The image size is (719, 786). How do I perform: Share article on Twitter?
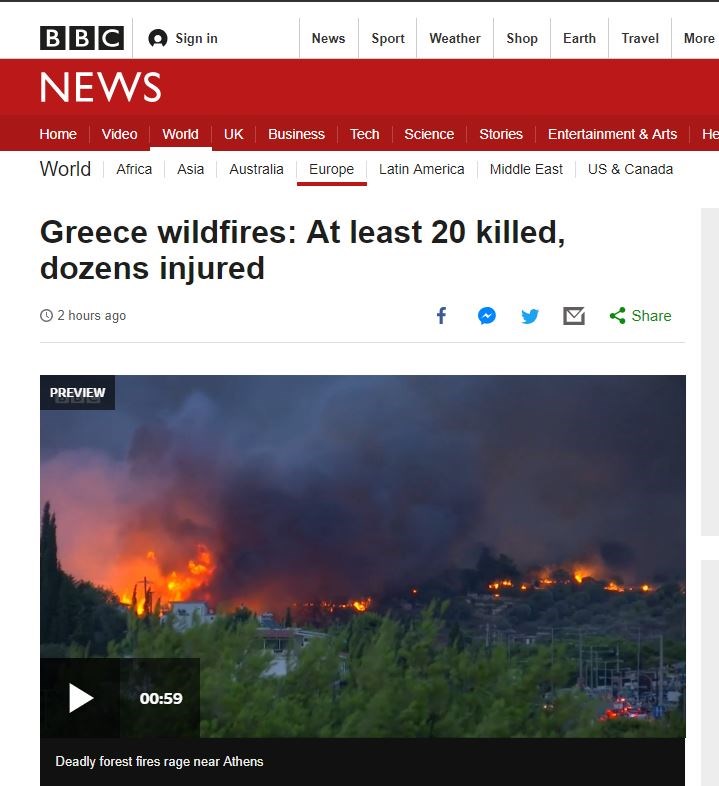coord(530,316)
